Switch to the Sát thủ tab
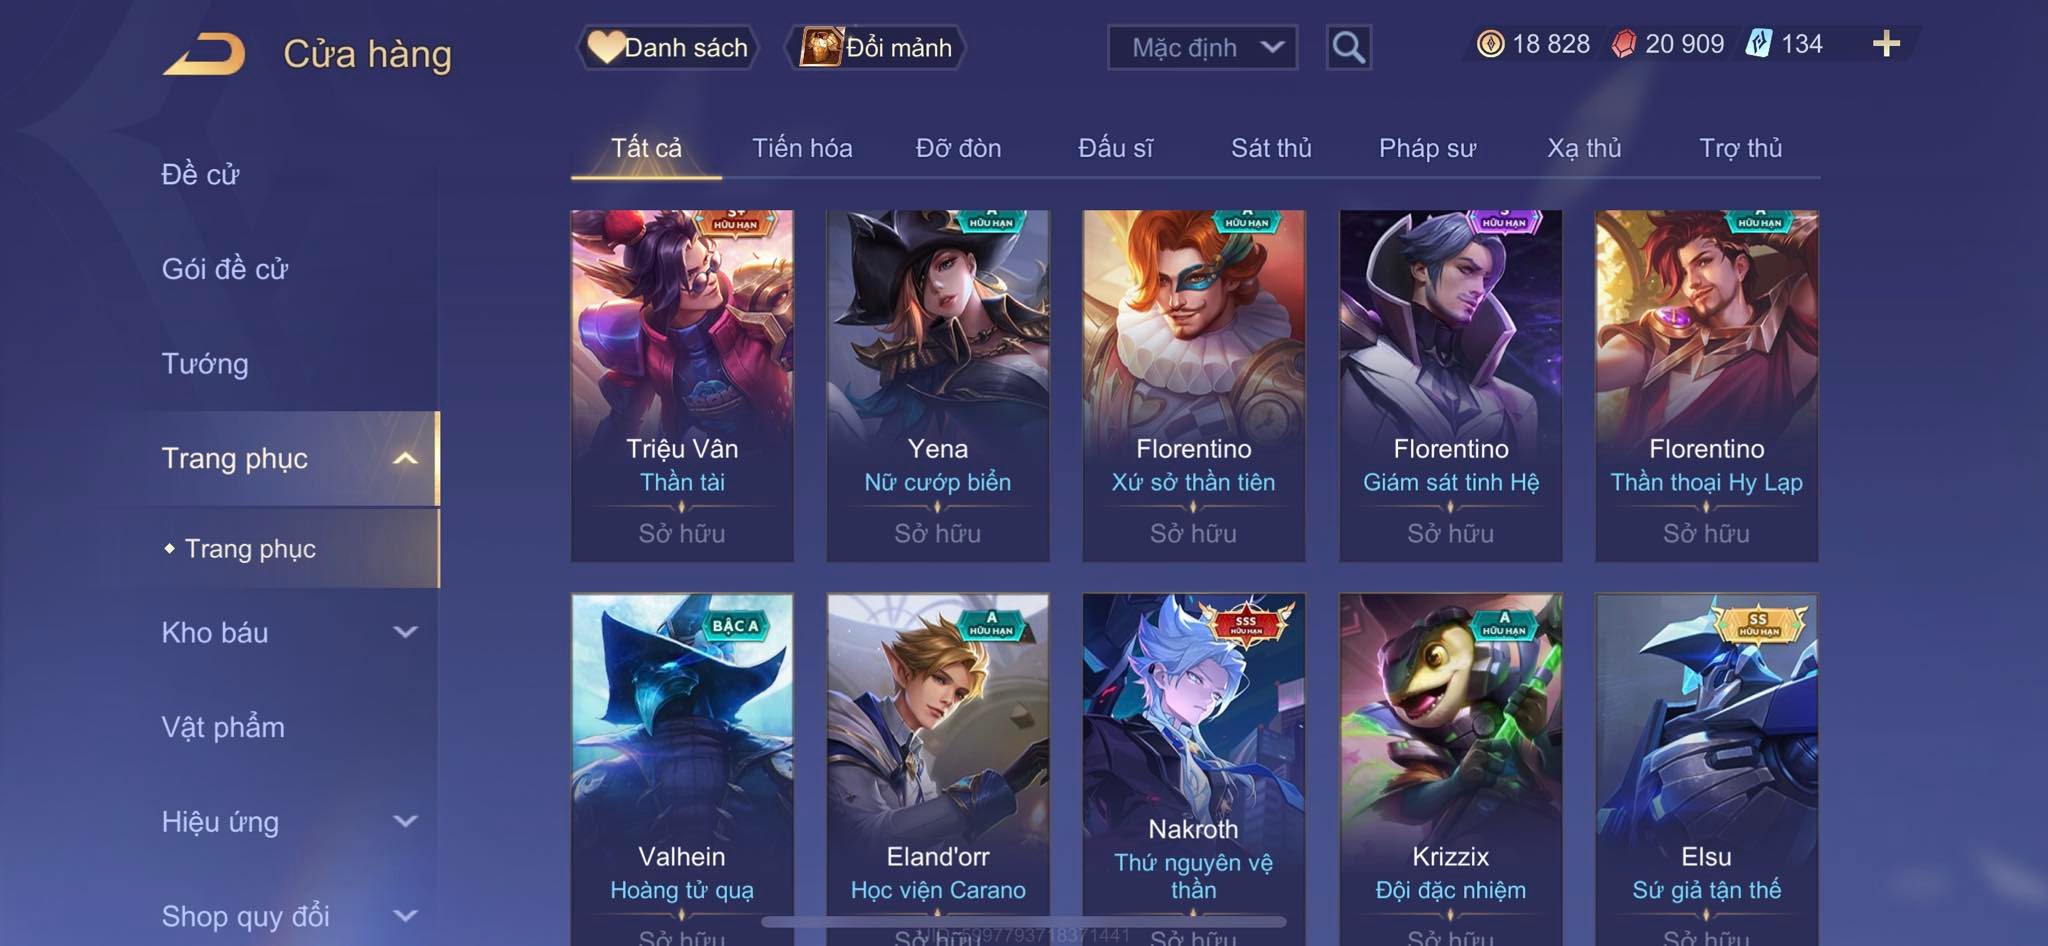 coord(1271,148)
